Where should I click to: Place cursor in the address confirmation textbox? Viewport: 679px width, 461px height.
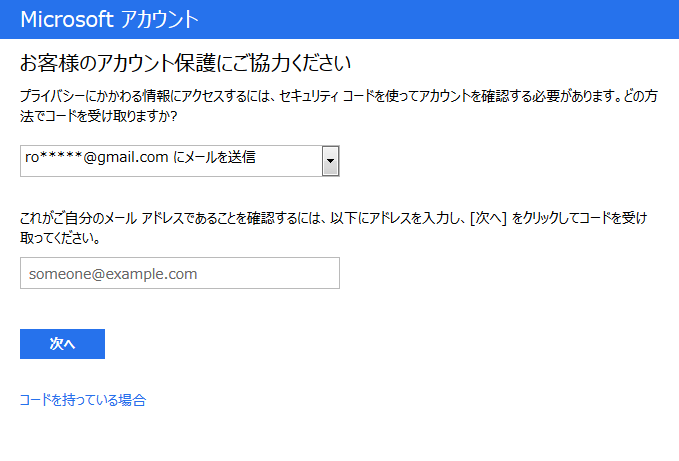click(180, 273)
